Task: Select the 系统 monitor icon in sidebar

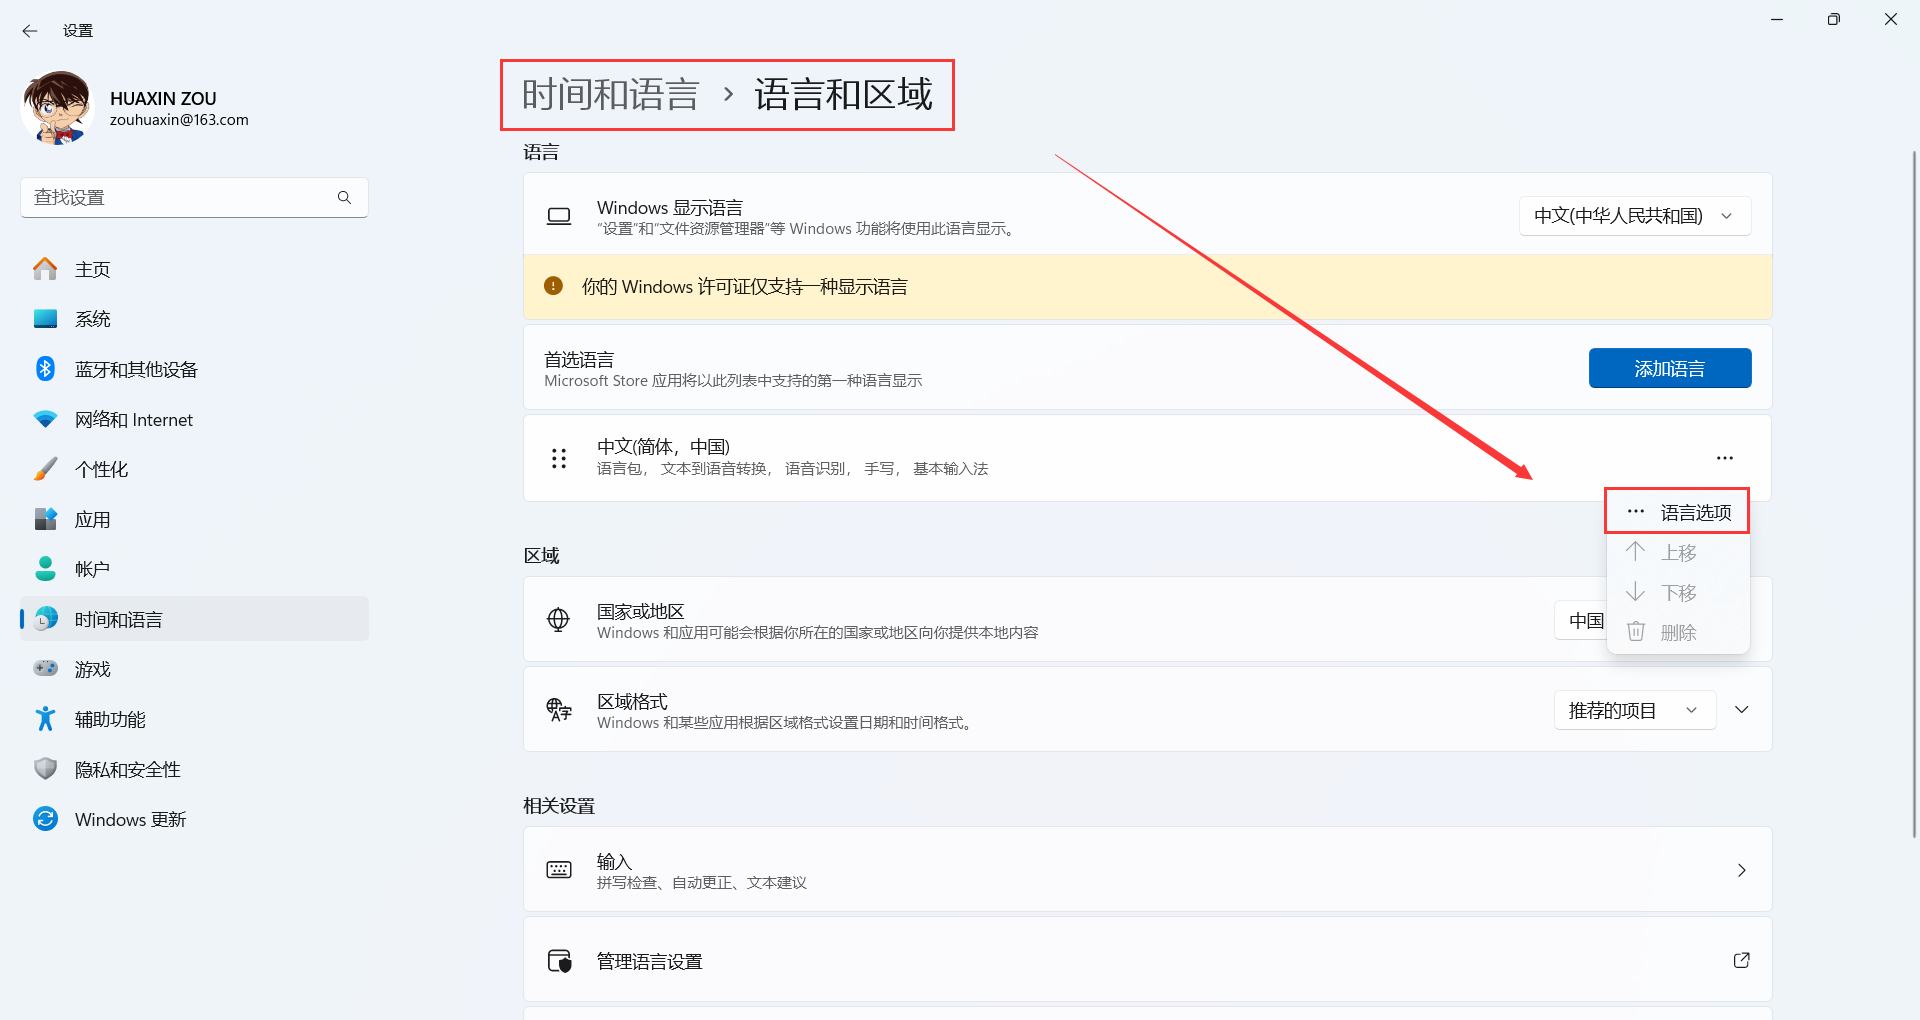Action: click(x=45, y=319)
